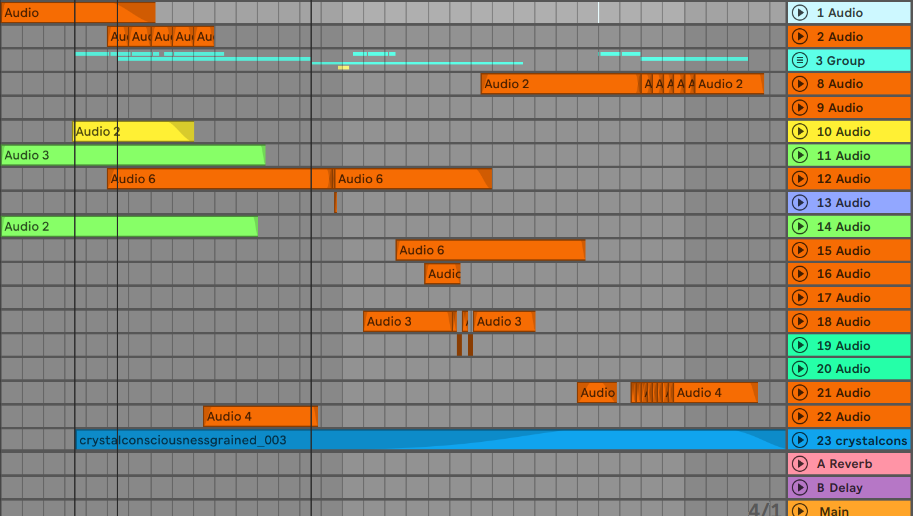Image resolution: width=913 pixels, height=516 pixels.
Task: Click play icon on 10 Audio track
Action: [x=800, y=132]
